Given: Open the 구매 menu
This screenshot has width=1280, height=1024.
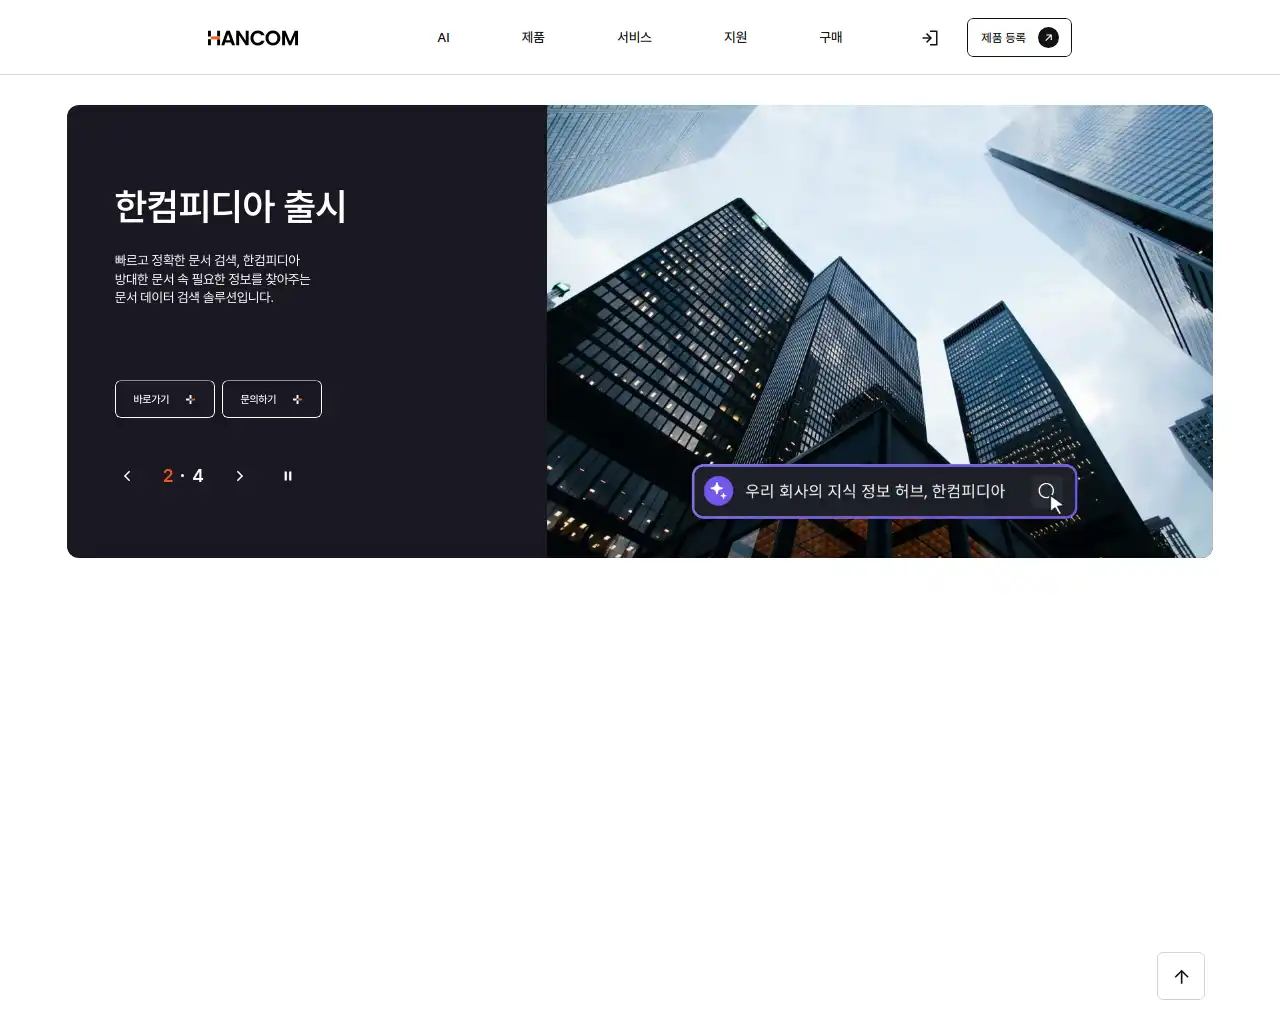Looking at the screenshot, I should coord(831,37).
